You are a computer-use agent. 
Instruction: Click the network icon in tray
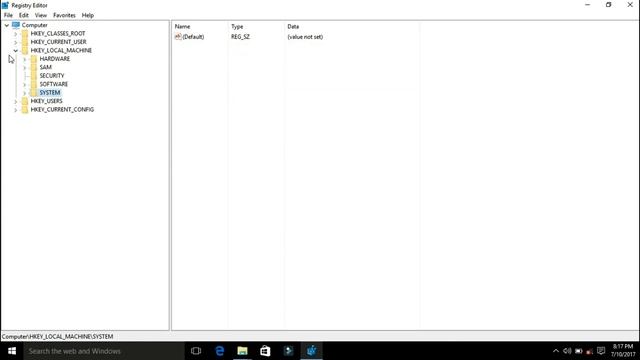pyautogui.click(x=590, y=351)
